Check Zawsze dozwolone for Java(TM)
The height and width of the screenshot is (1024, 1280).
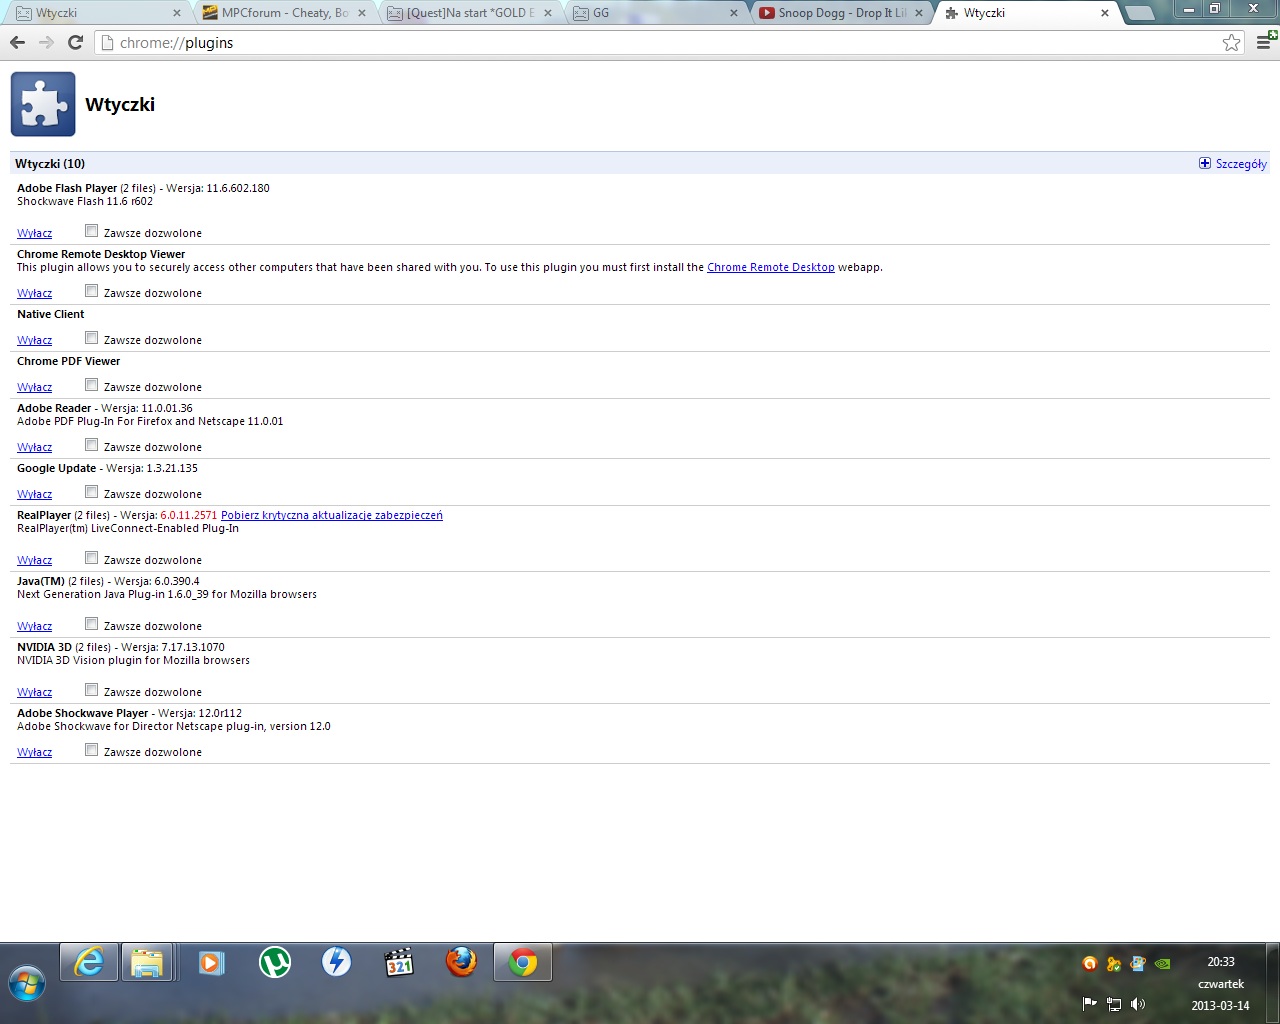pyautogui.click(x=91, y=624)
